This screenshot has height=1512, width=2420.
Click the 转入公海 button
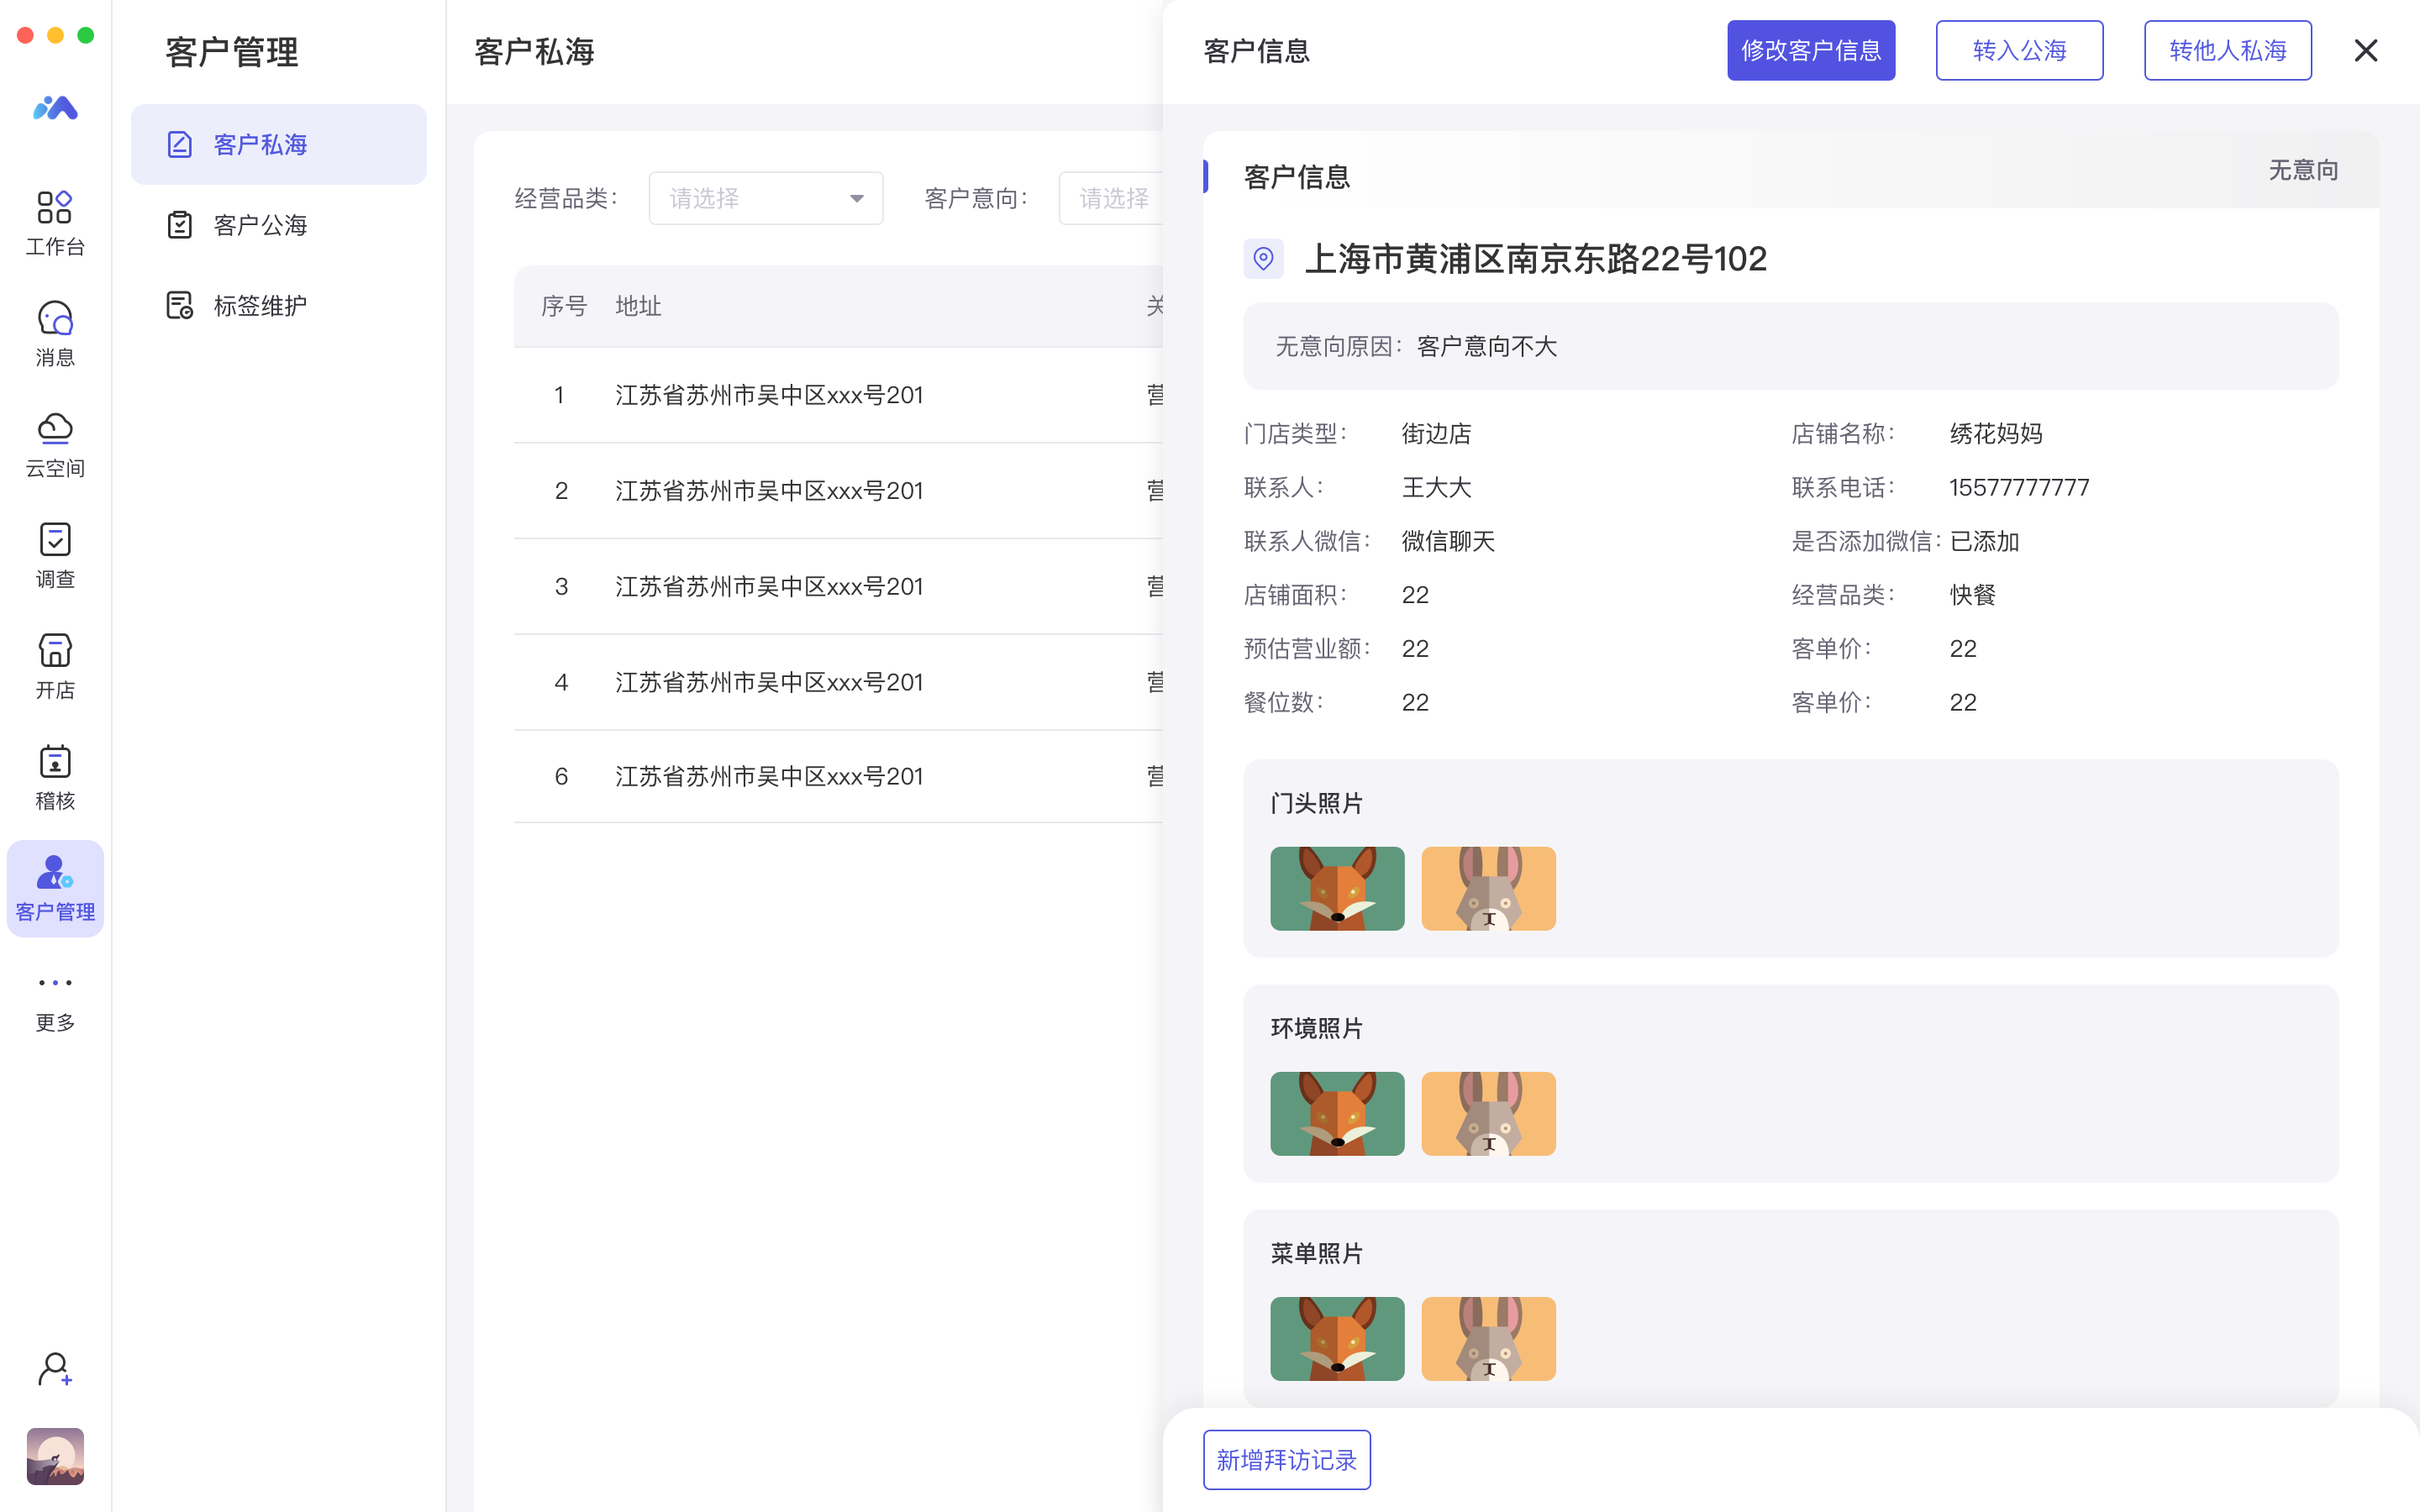2018,50
